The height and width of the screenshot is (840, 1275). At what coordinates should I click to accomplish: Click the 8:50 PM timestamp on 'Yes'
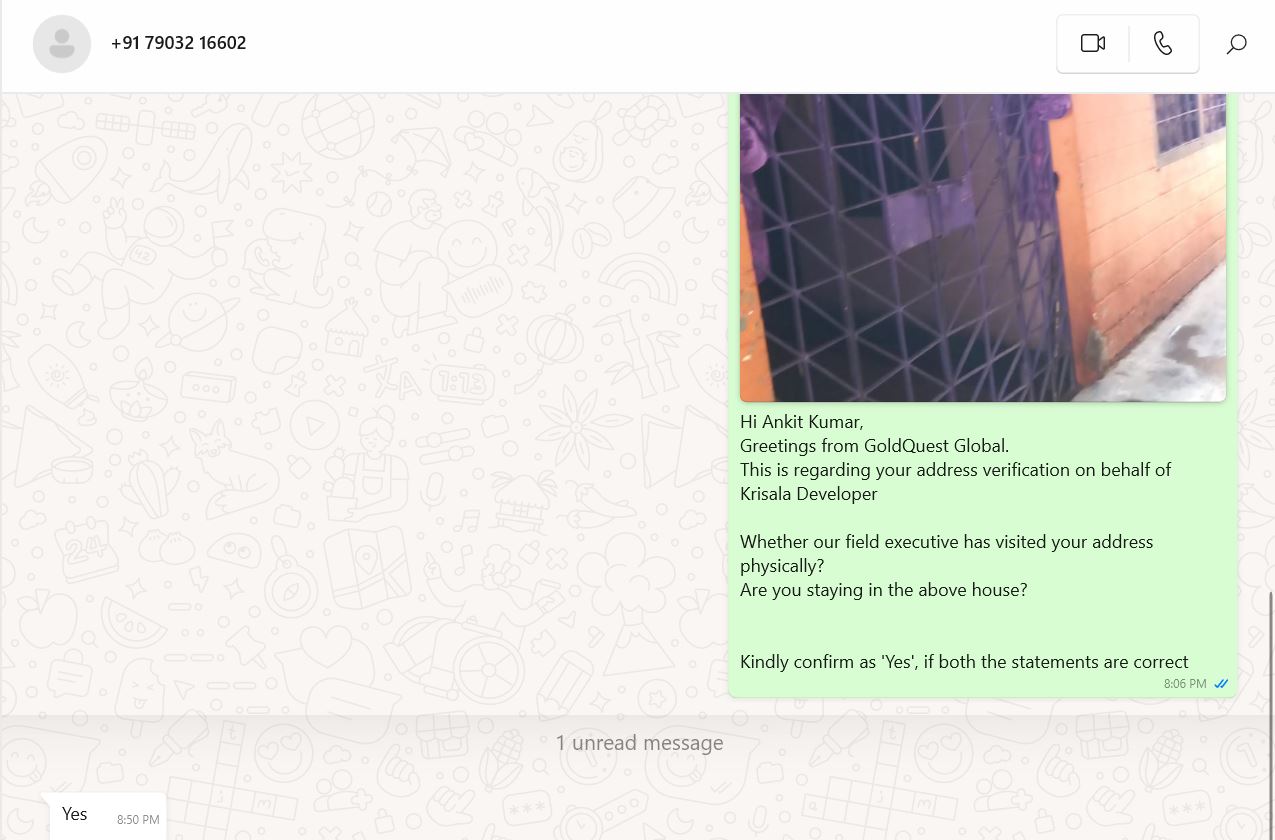point(138,820)
